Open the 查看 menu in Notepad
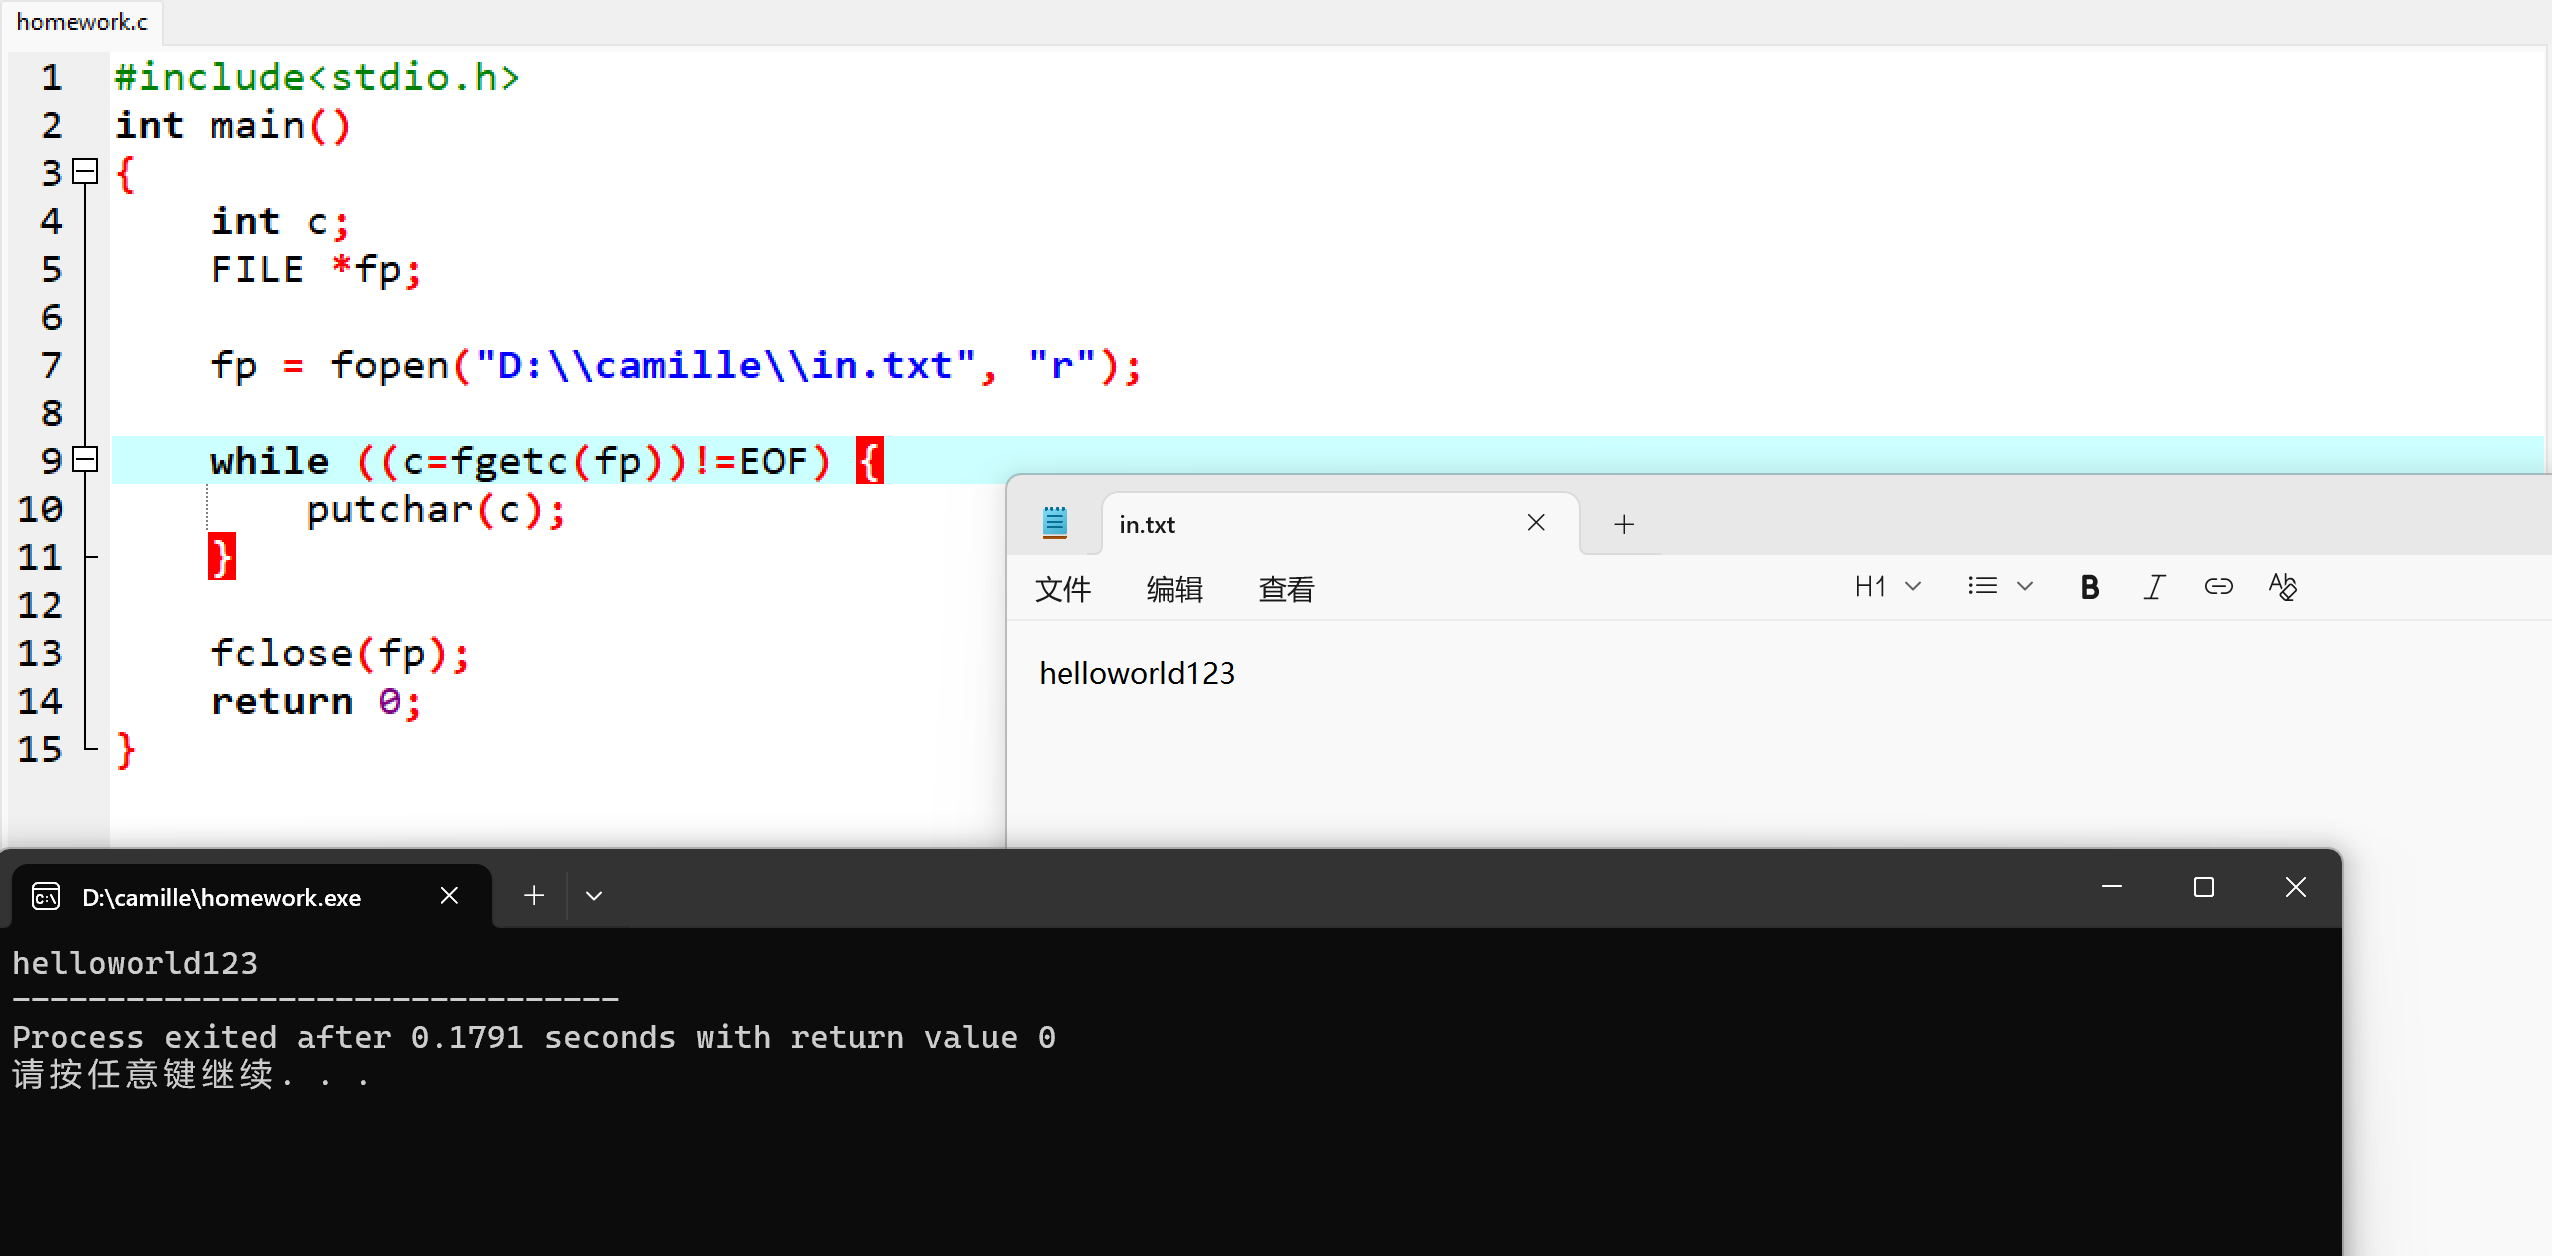Image resolution: width=2552 pixels, height=1256 pixels. 1286,589
